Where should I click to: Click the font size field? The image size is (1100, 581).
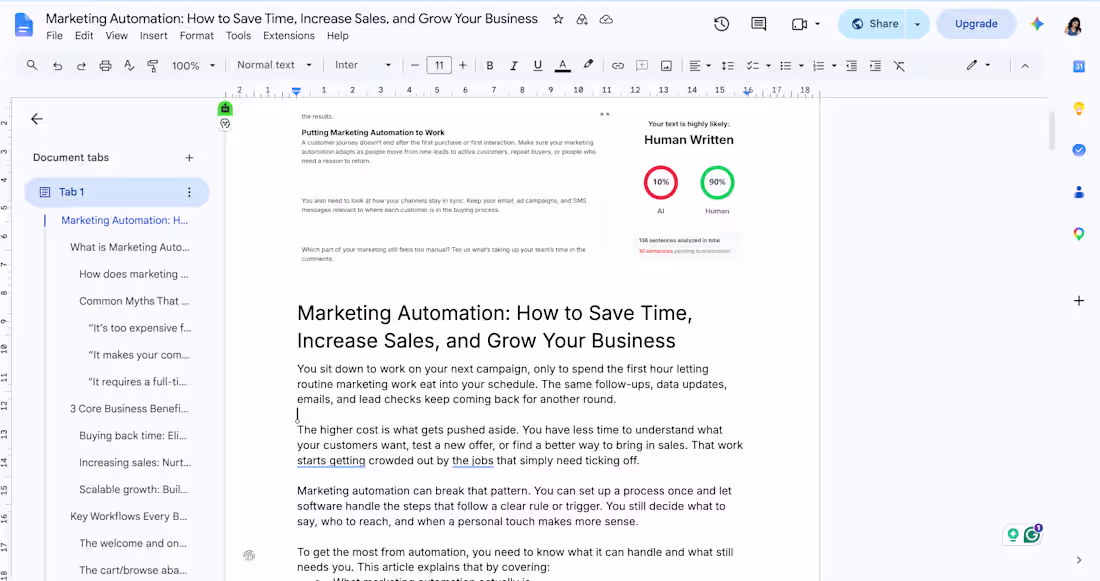pyautogui.click(x=439, y=65)
